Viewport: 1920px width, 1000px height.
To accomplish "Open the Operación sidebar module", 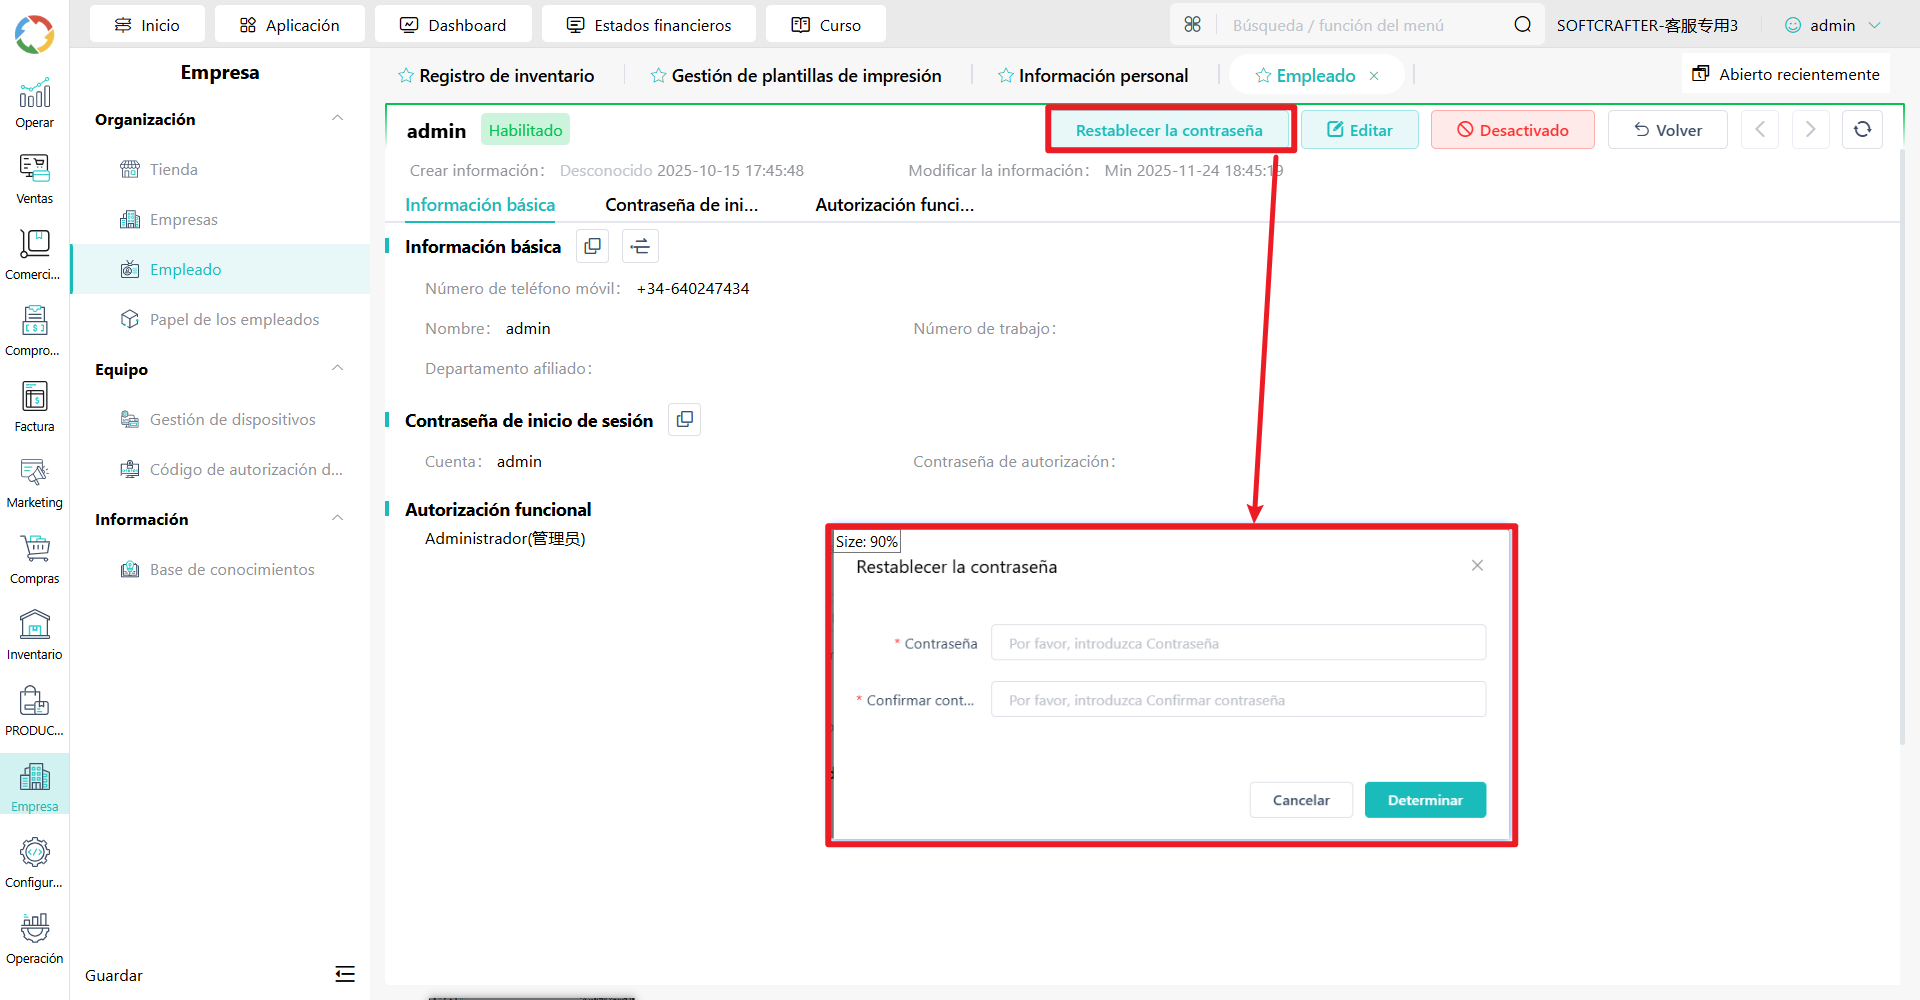I will point(35,940).
